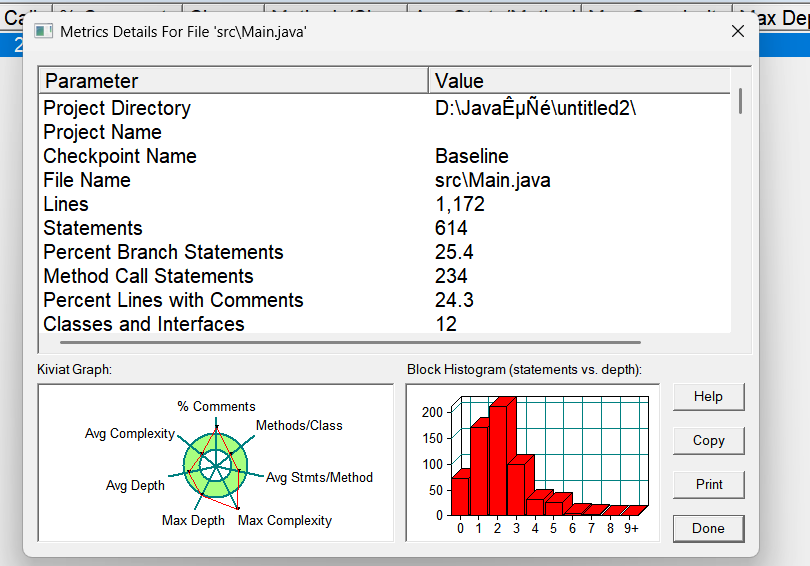Click the 25.4 branch percent value
The image size is (810, 566).
click(x=454, y=252)
